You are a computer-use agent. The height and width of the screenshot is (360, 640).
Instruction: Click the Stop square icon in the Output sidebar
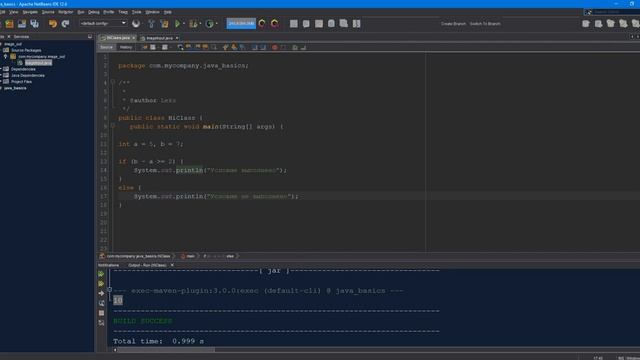coord(101,313)
